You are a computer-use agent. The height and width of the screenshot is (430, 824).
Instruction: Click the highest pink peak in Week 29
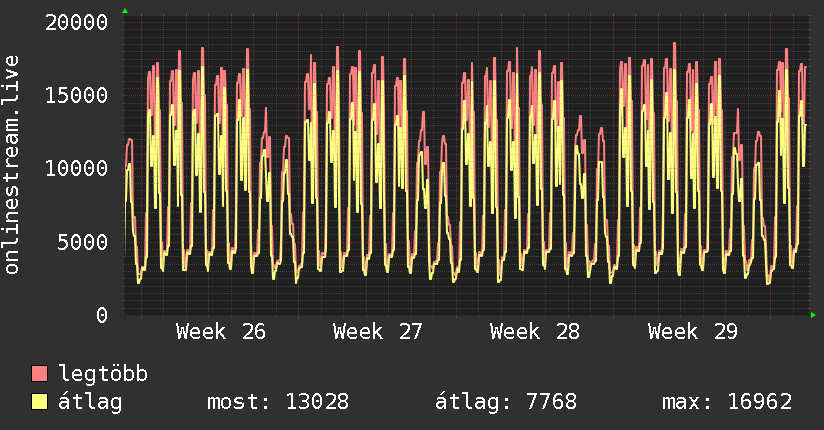[674, 44]
